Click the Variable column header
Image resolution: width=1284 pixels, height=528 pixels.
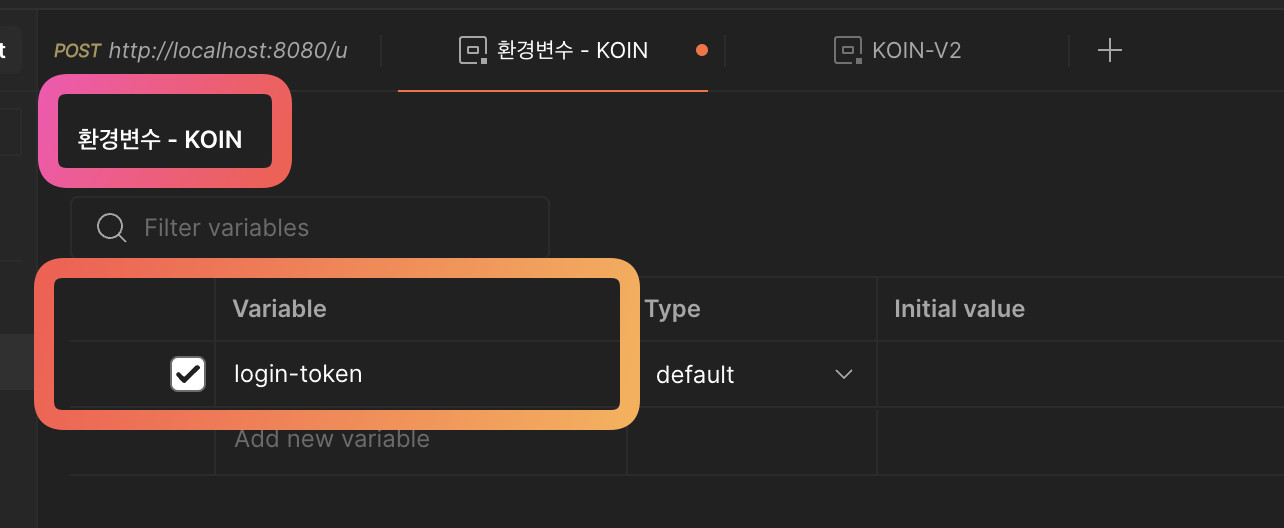tap(280, 309)
